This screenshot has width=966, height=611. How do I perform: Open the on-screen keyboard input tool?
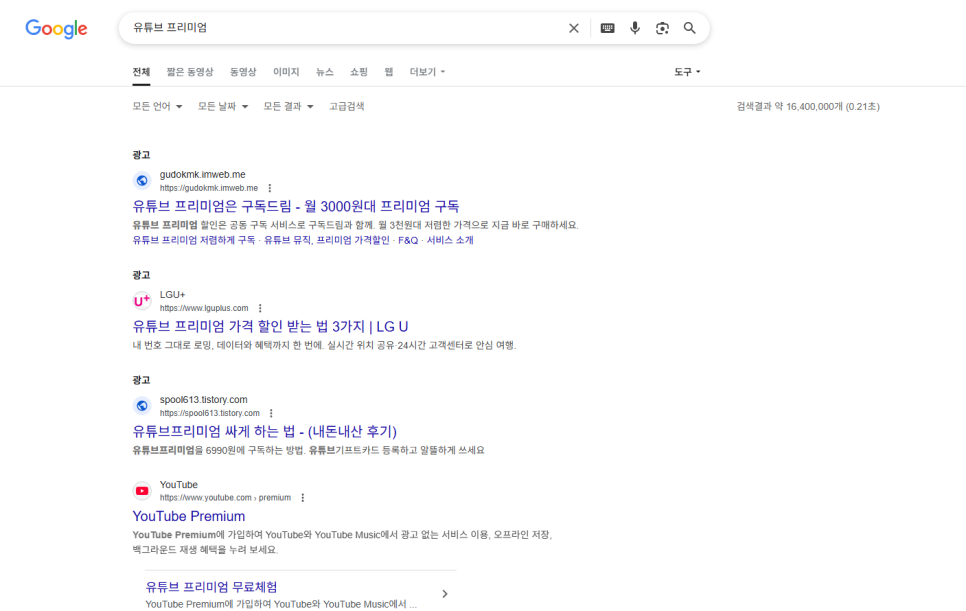coord(607,28)
